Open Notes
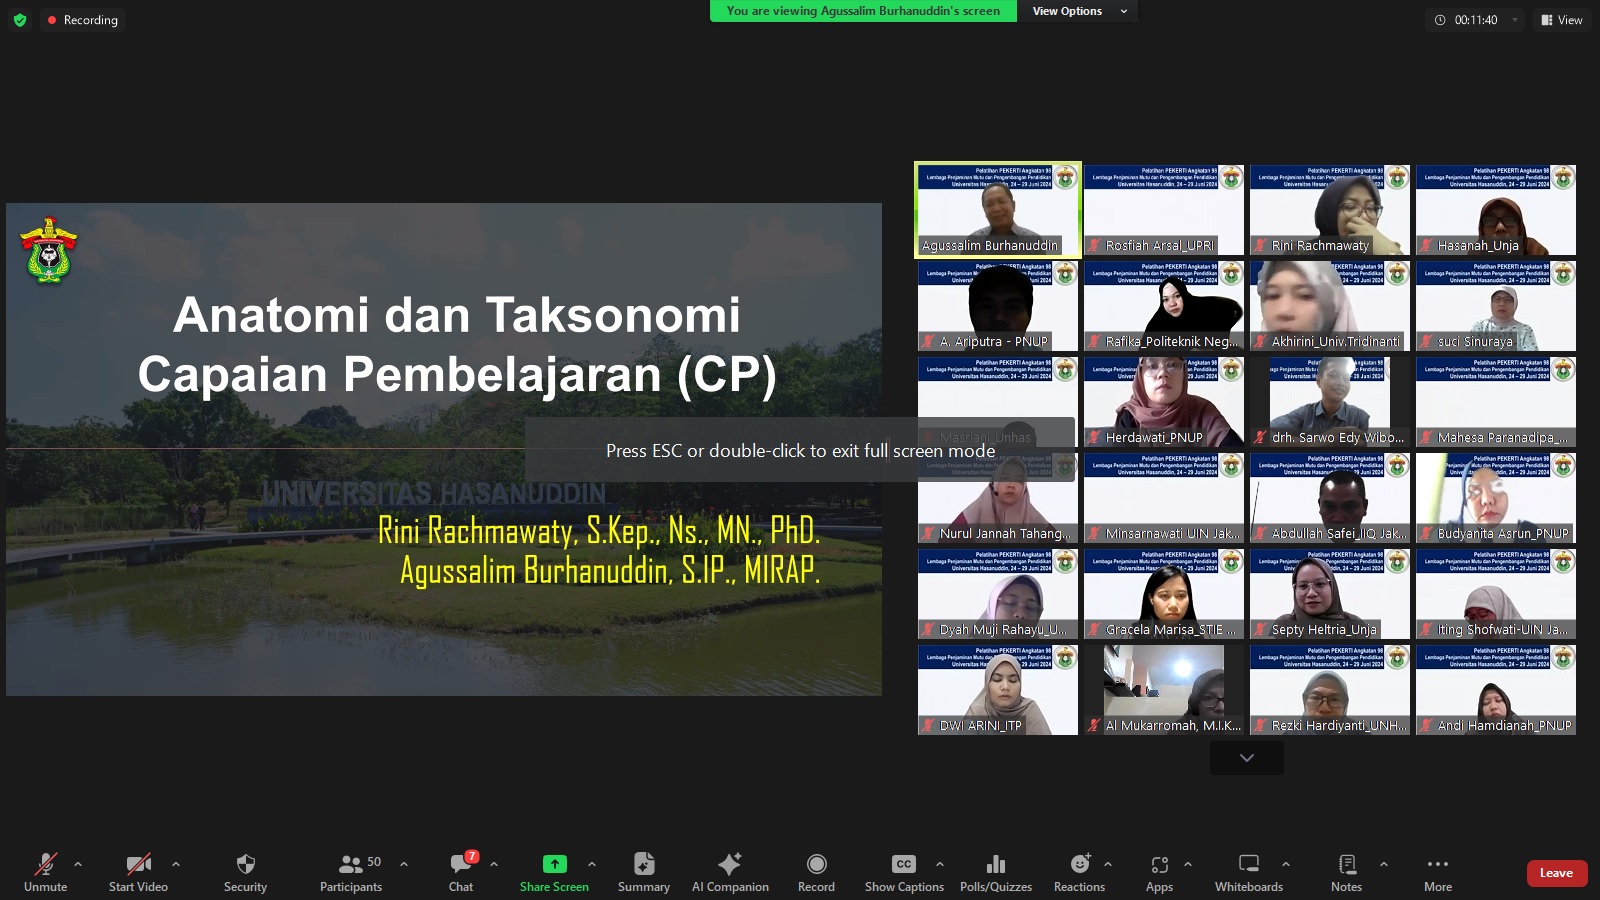This screenshot has width=1600, height=900. 1346,872
